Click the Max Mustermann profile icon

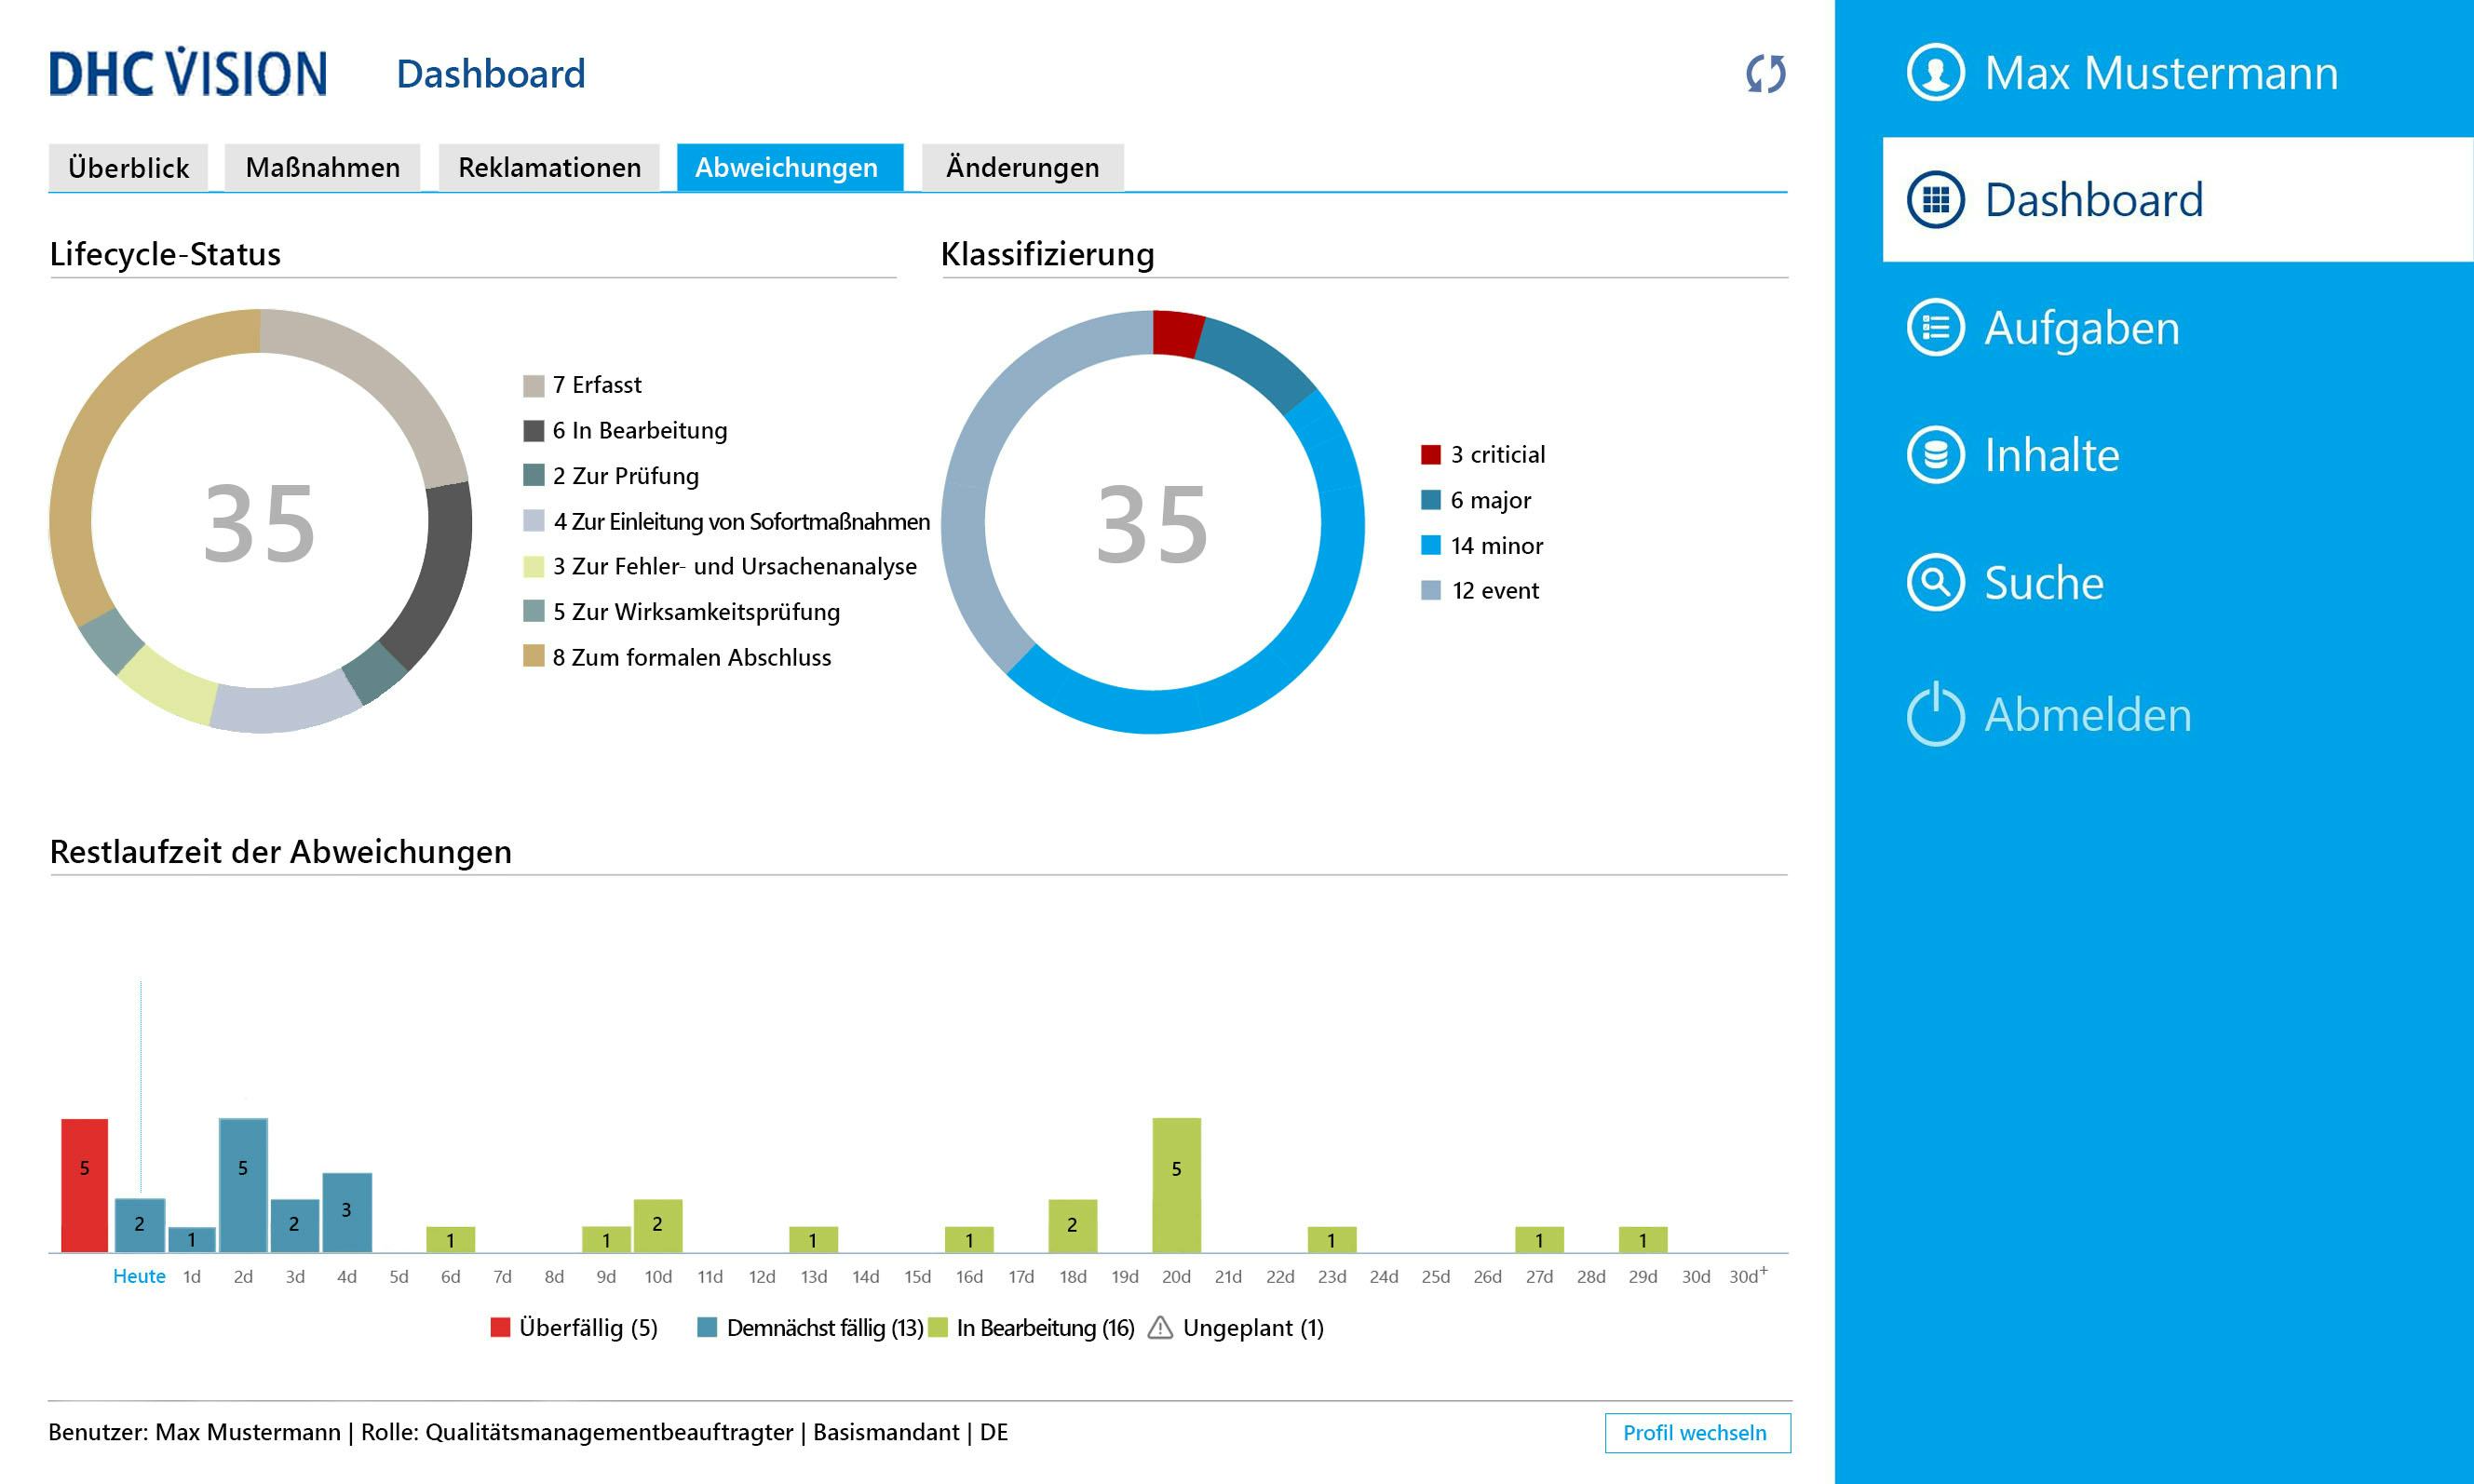pos(1938,71)
